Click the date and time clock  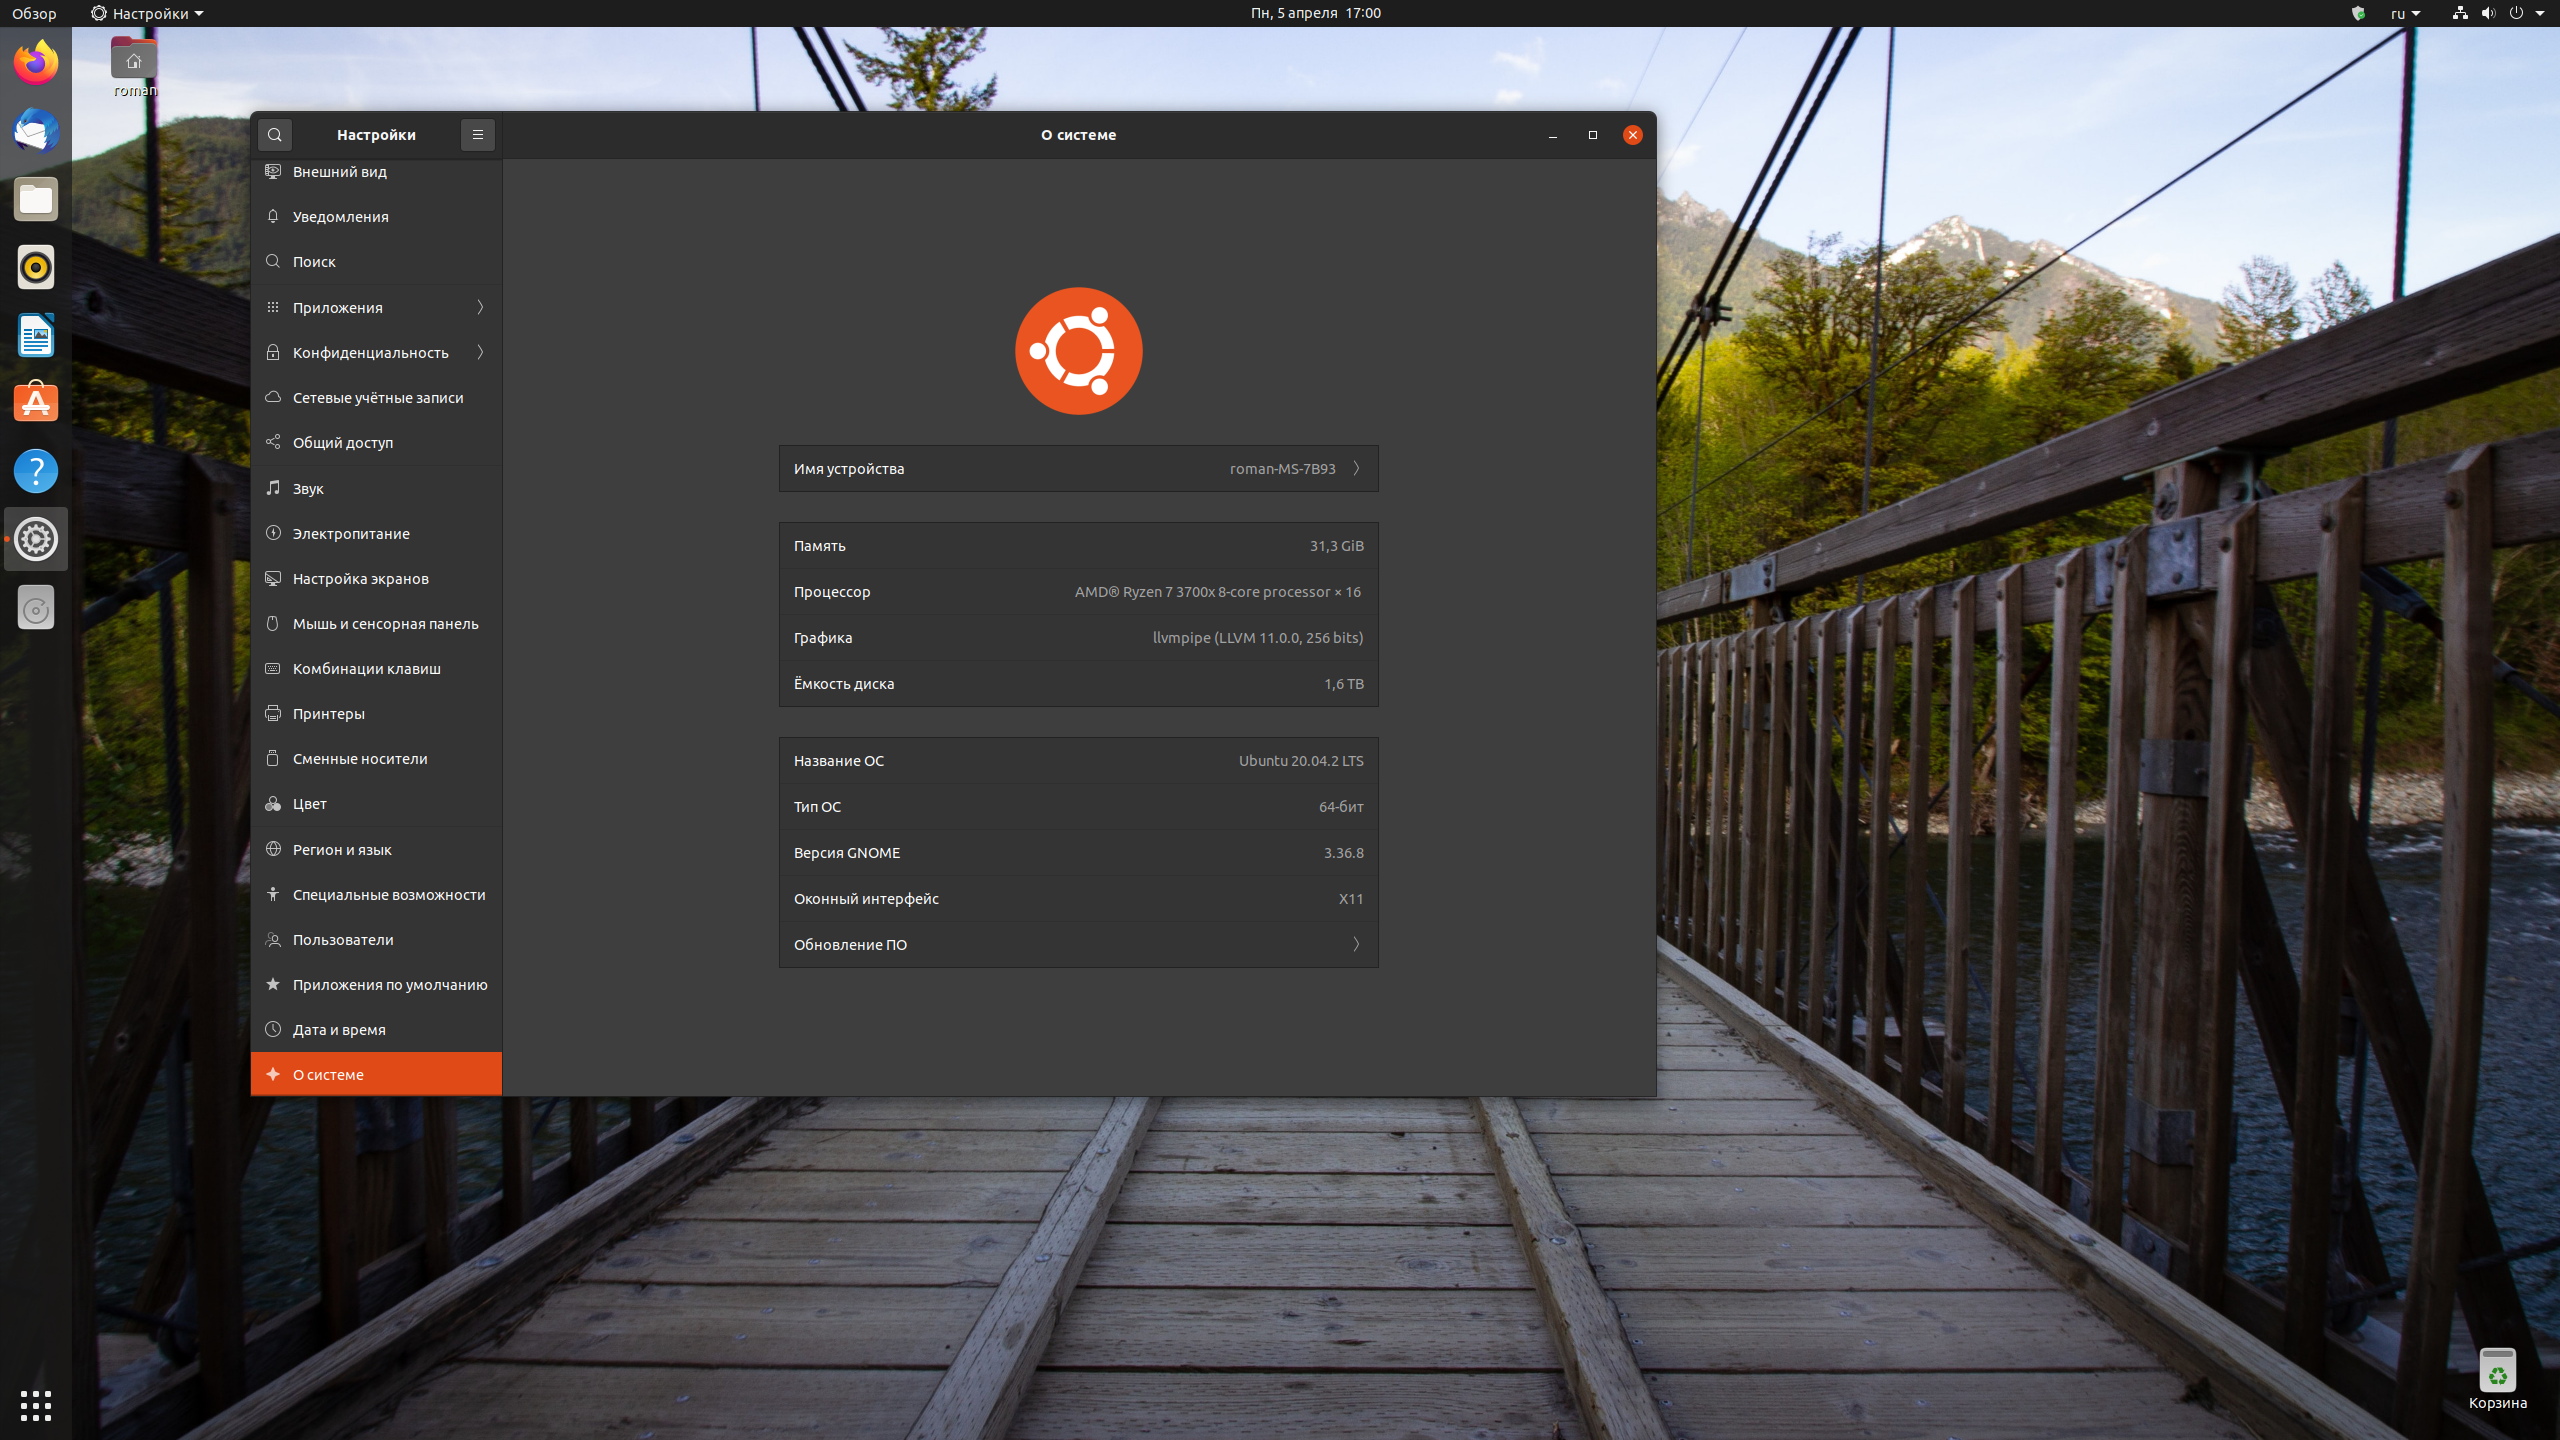1315,13
